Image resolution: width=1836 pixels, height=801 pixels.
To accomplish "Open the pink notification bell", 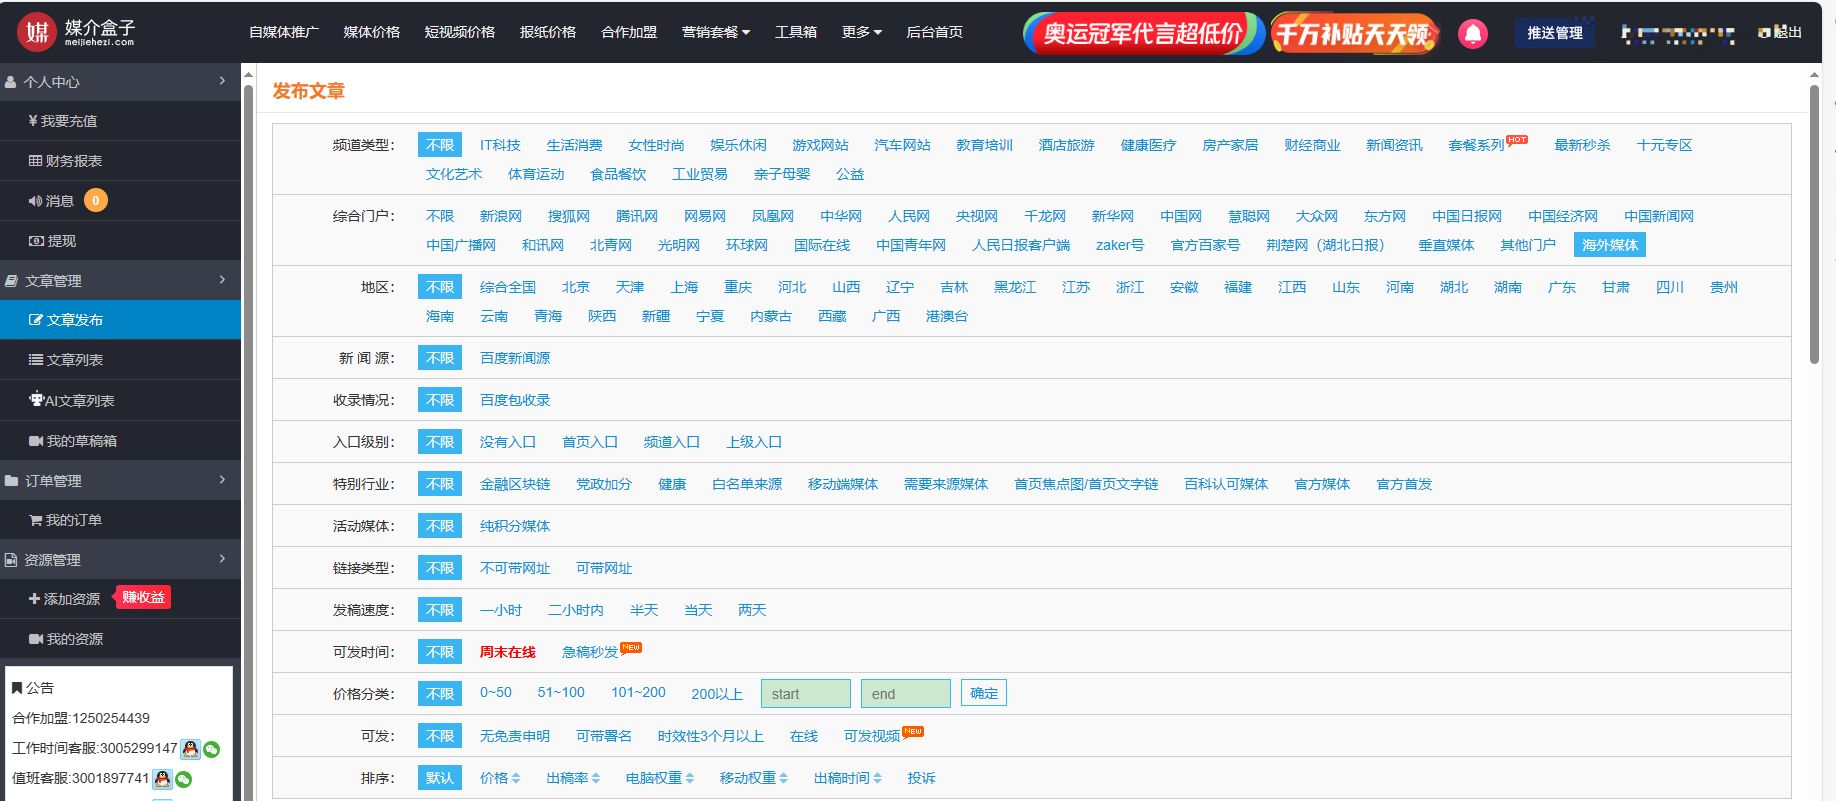I will click(1472, 33).
